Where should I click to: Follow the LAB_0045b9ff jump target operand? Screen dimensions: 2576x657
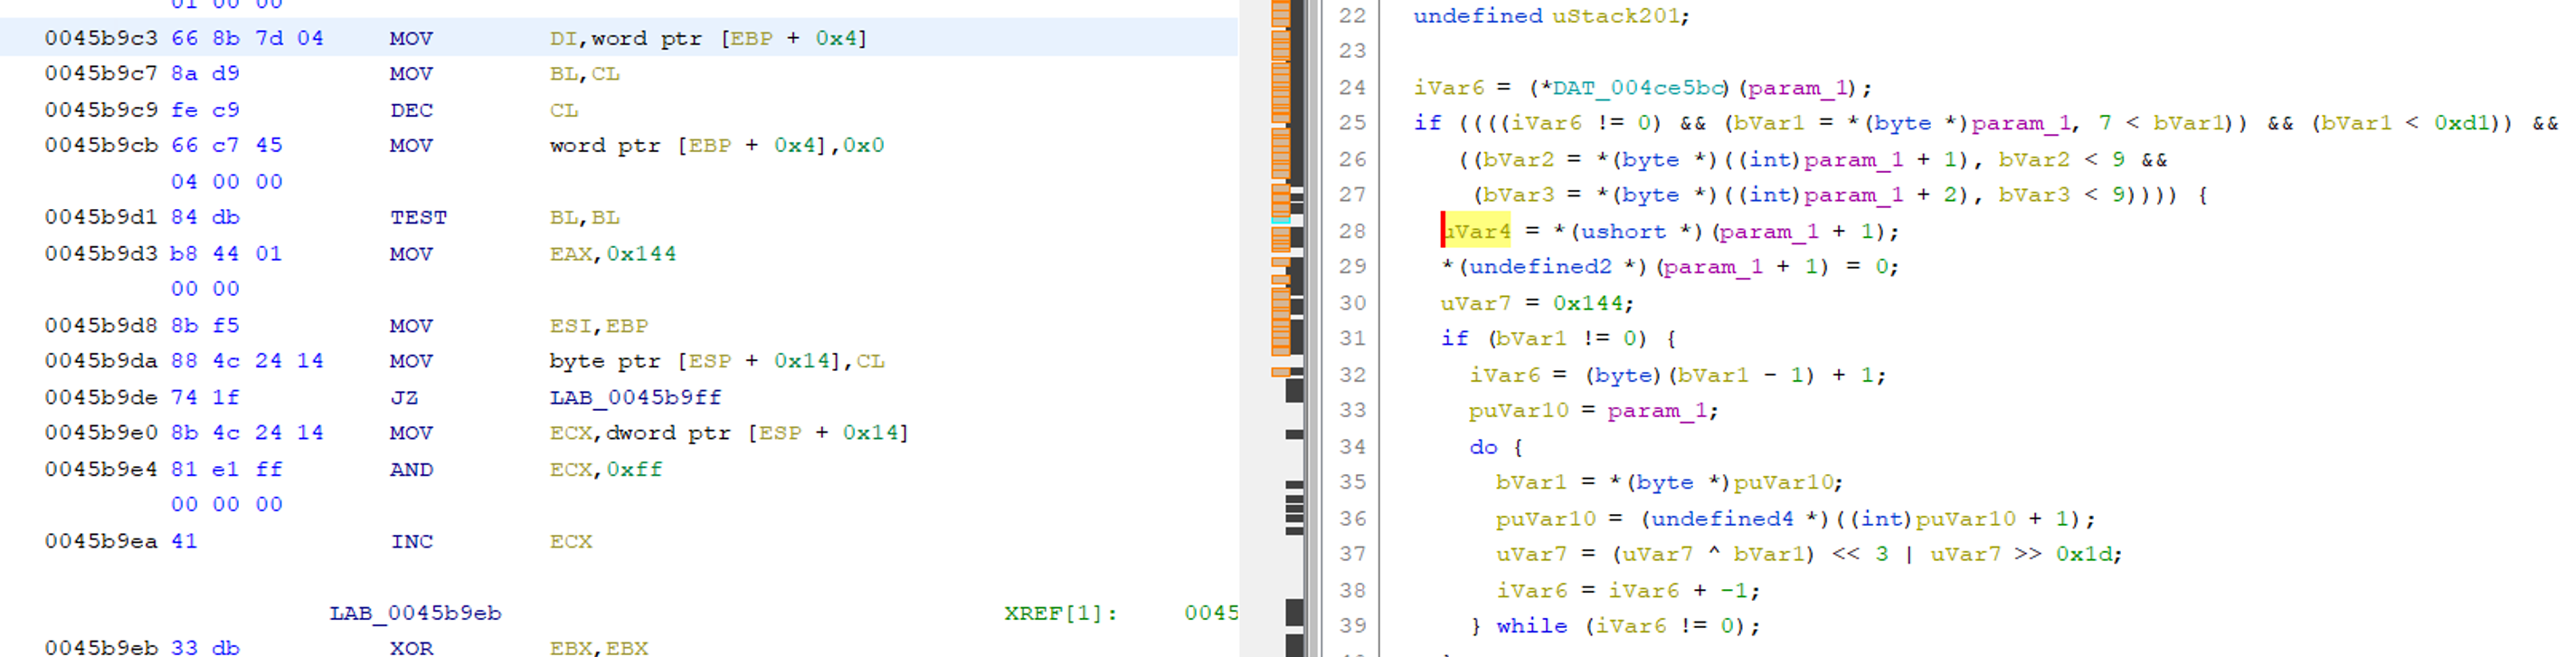pyautogui.click(x=635, y=397)
